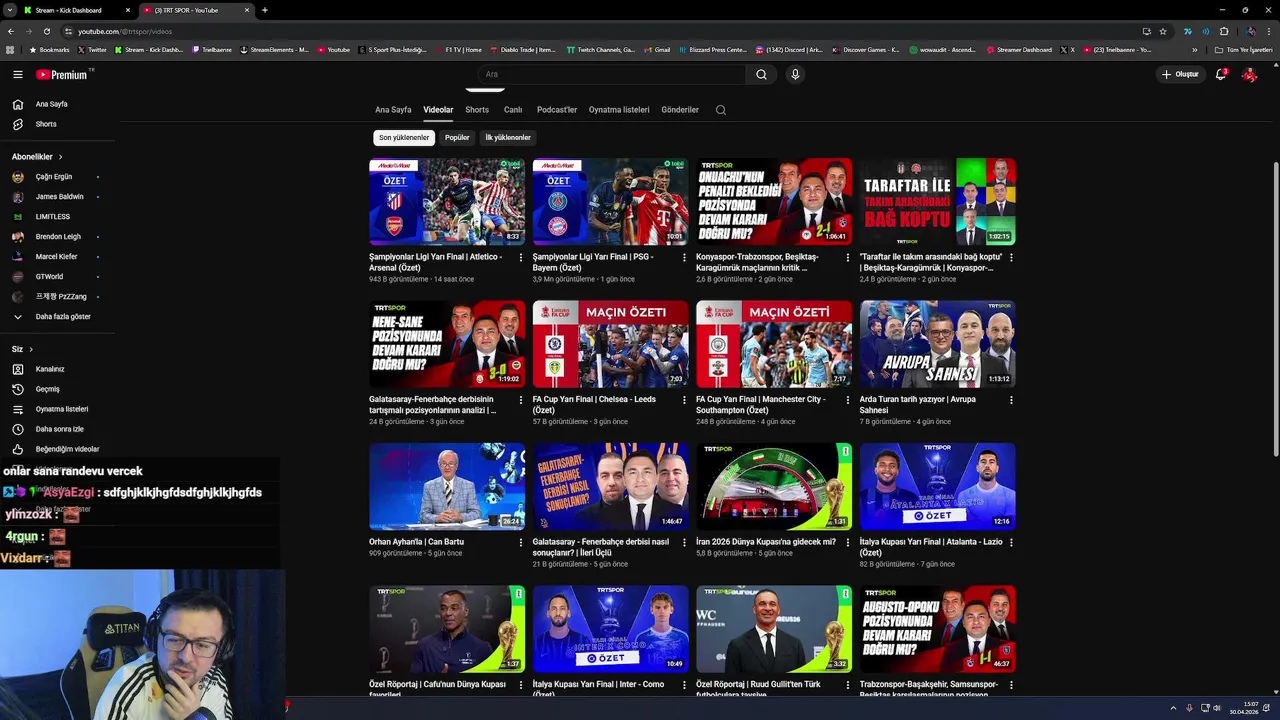Viewport: 1280px width, 720px height.
Task: Open the notifications bell
Action: coord(1220,74)
